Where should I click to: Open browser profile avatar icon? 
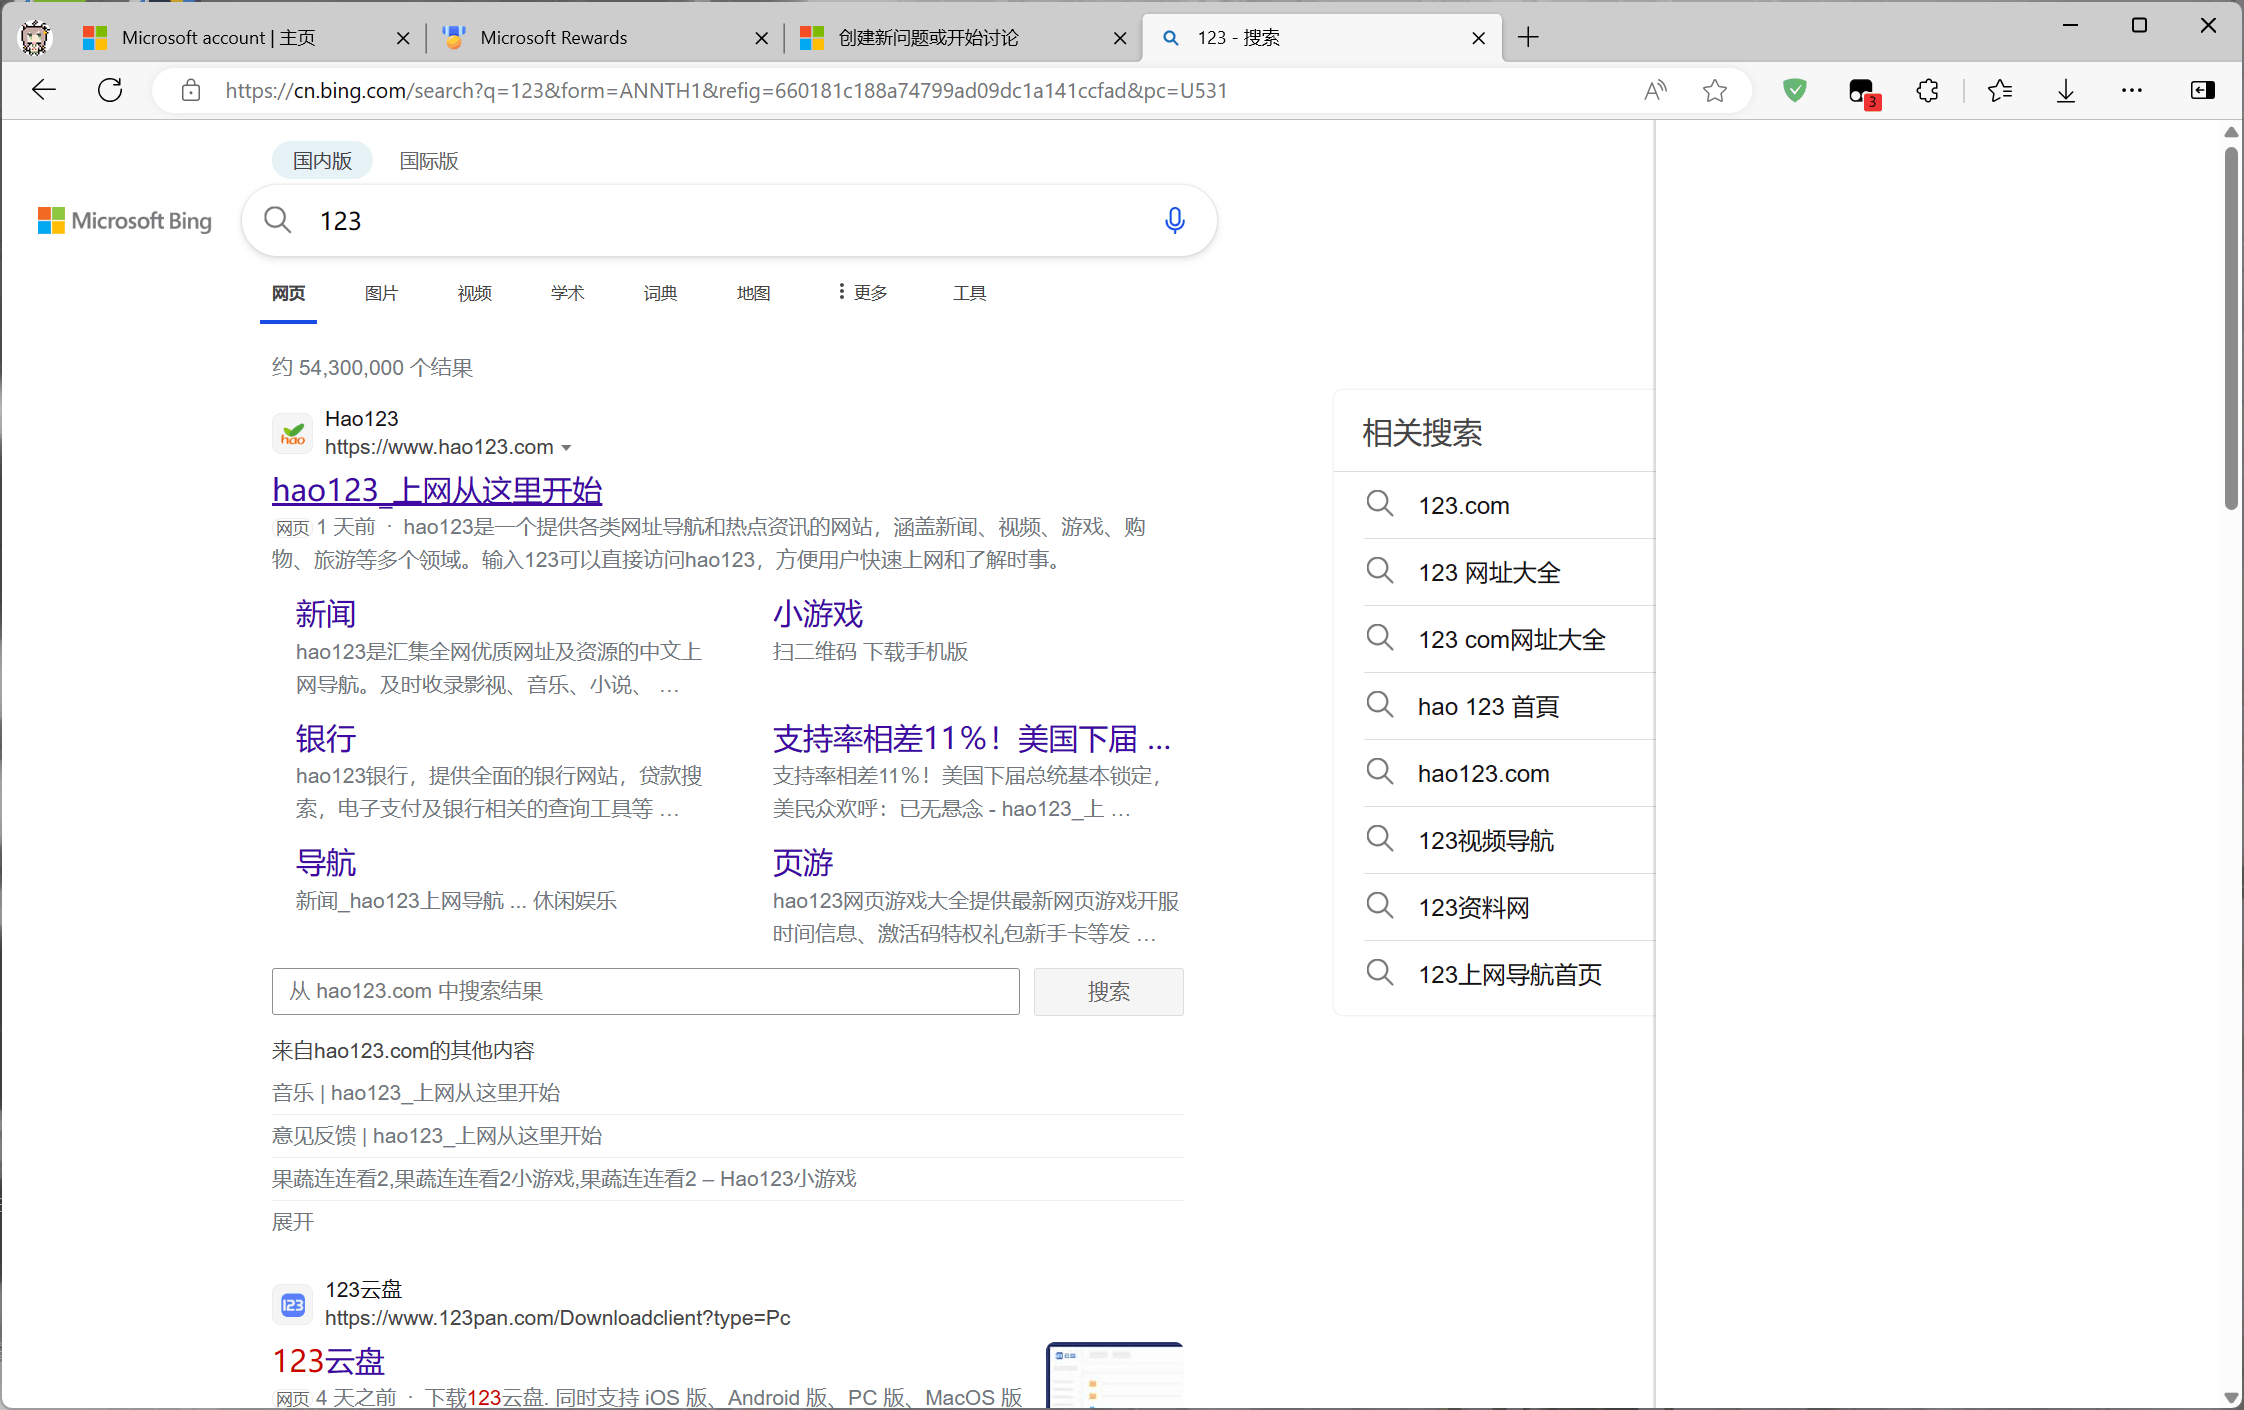click(35, 38)
